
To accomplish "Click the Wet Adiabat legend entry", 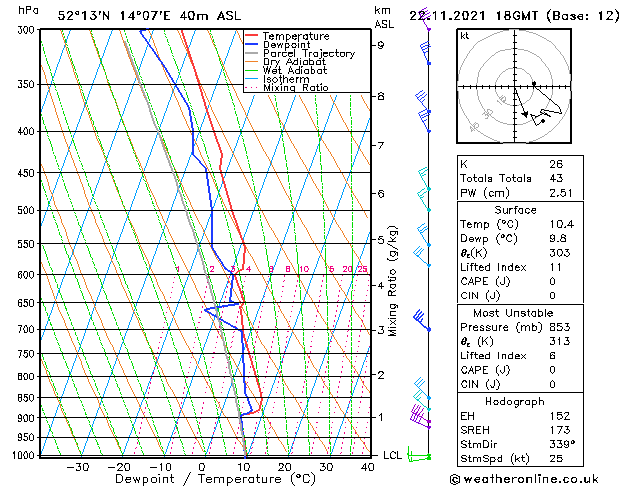I will (295, 70).
